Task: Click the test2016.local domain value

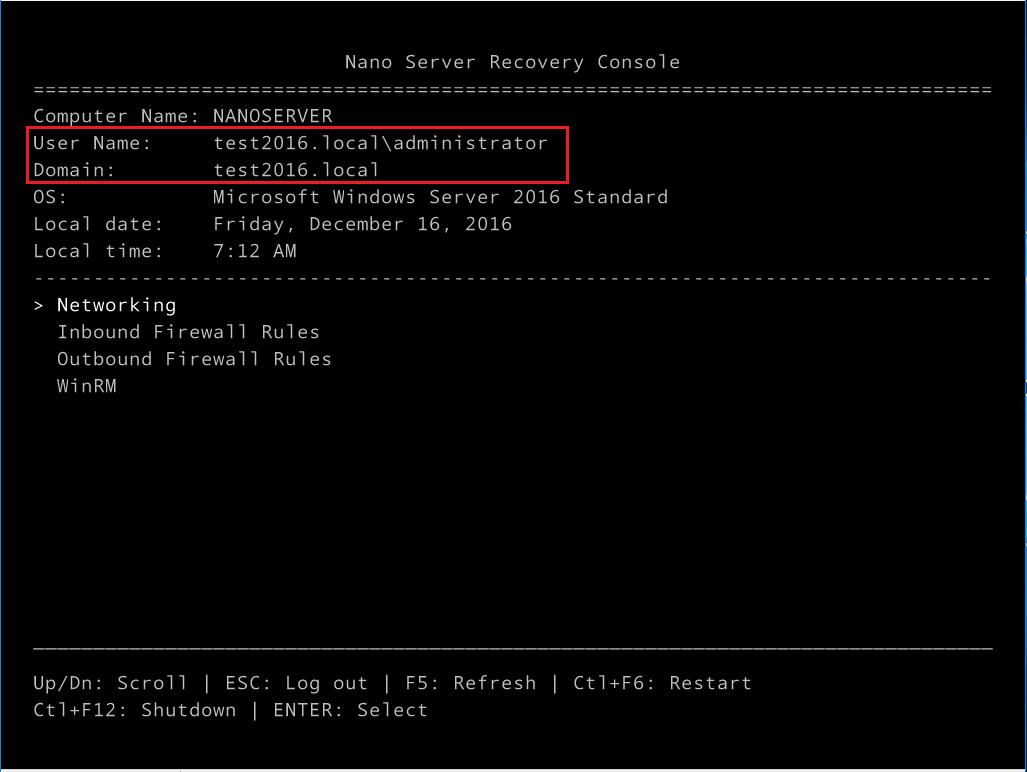Action: [x=296, y=170]
